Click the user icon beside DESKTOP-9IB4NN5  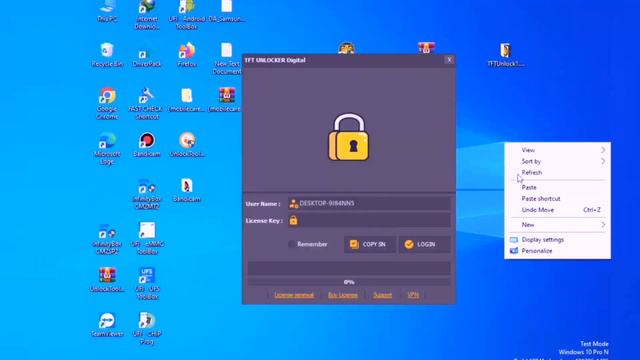(x=293, y=203)
